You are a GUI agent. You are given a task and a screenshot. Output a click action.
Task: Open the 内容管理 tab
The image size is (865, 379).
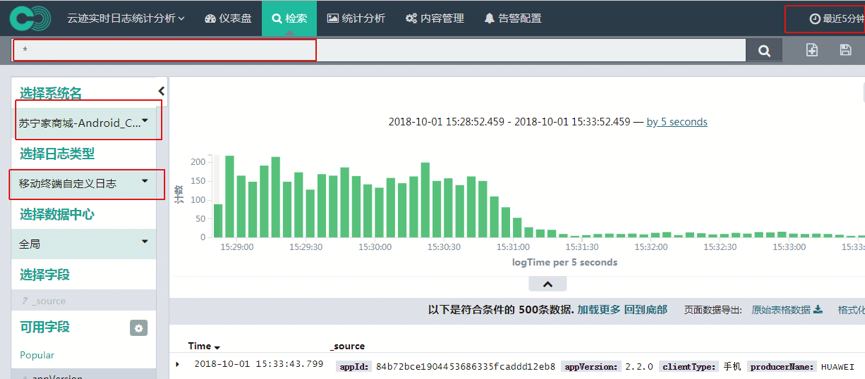pyautogui.click(x=434, y=18)
